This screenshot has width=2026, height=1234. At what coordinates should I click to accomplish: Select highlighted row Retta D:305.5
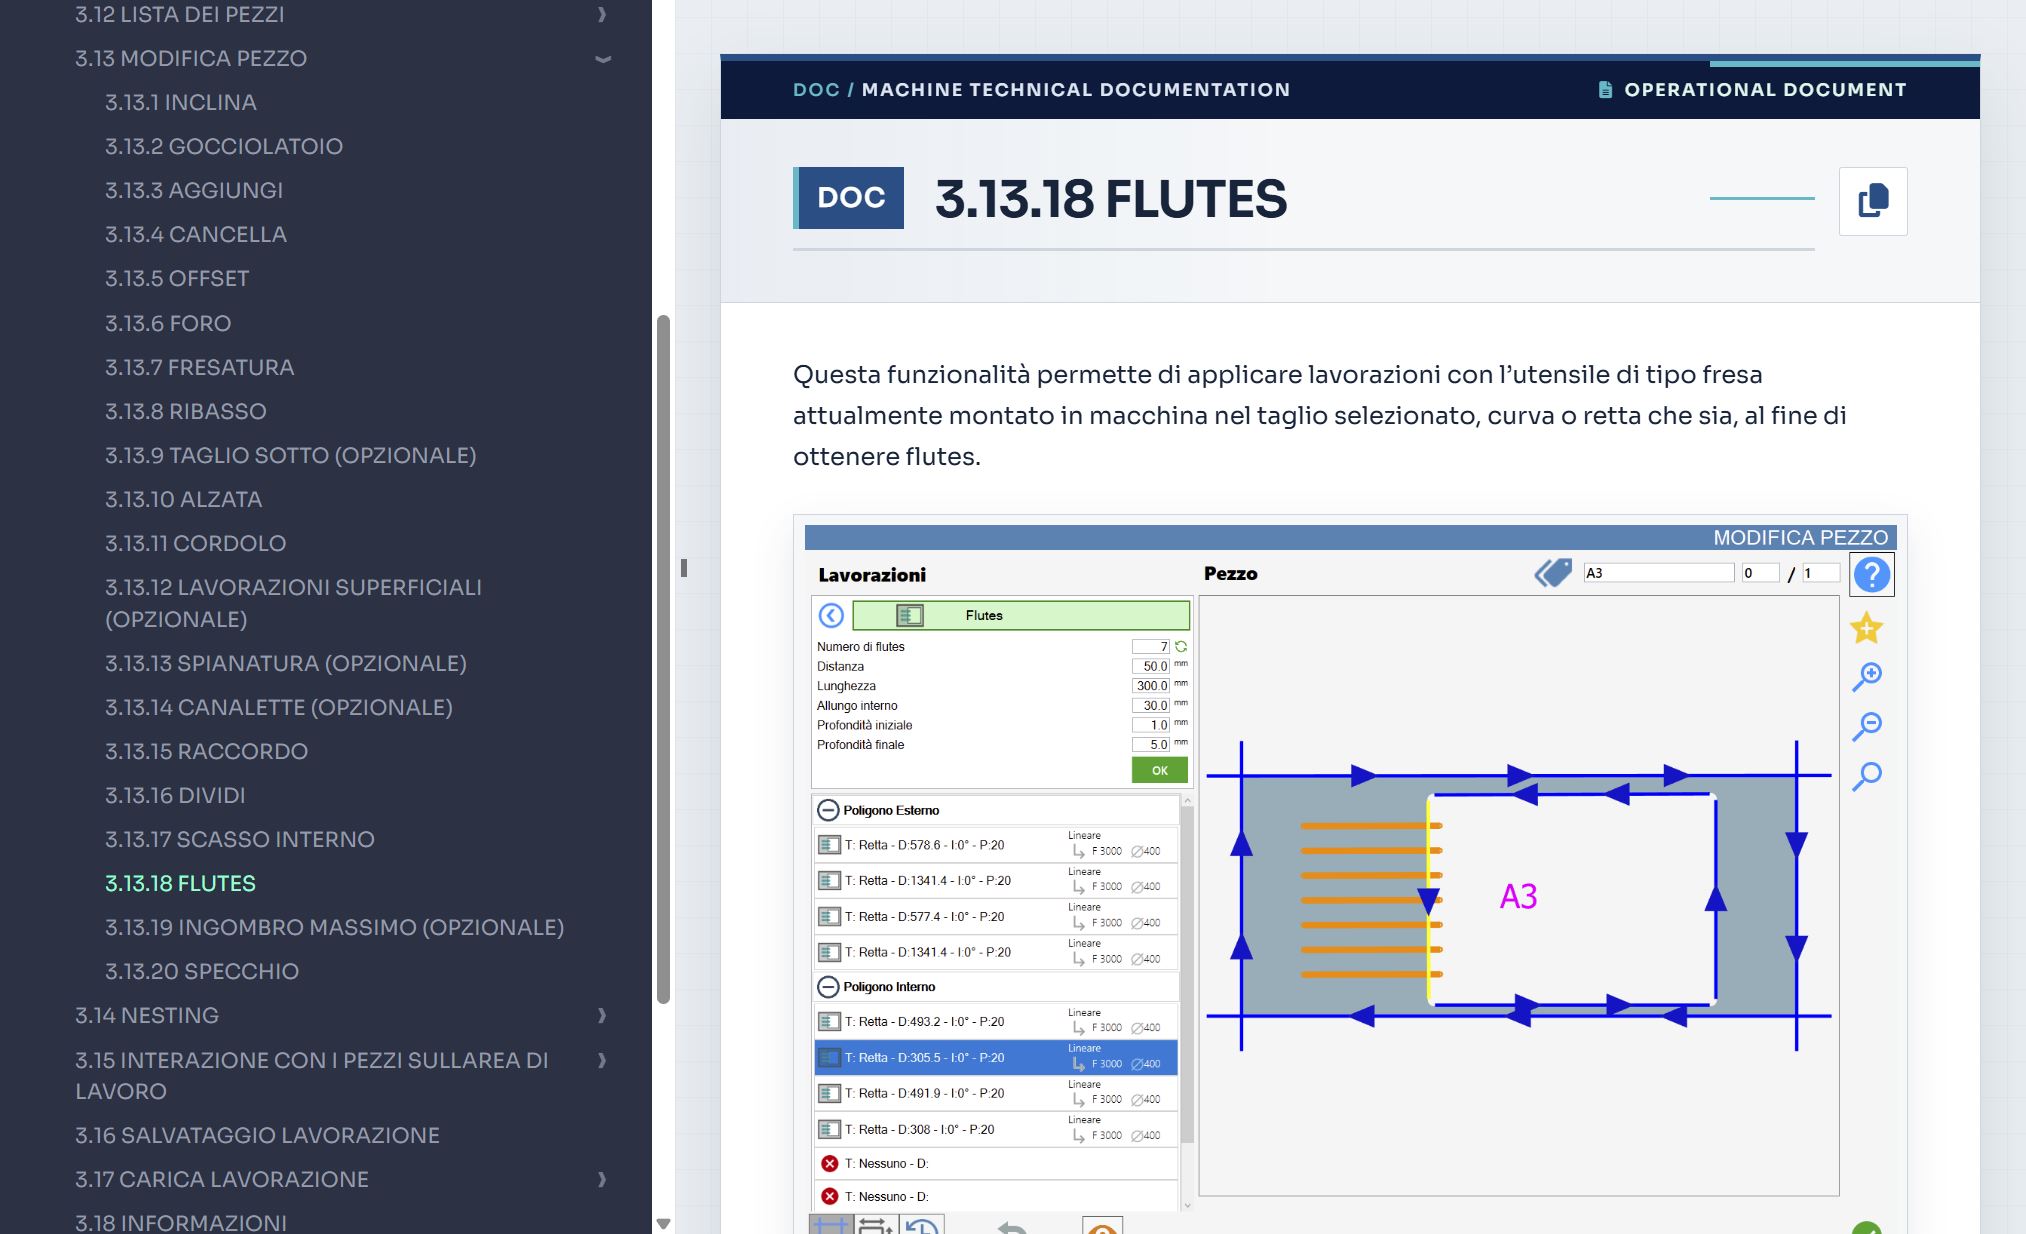996,1057
